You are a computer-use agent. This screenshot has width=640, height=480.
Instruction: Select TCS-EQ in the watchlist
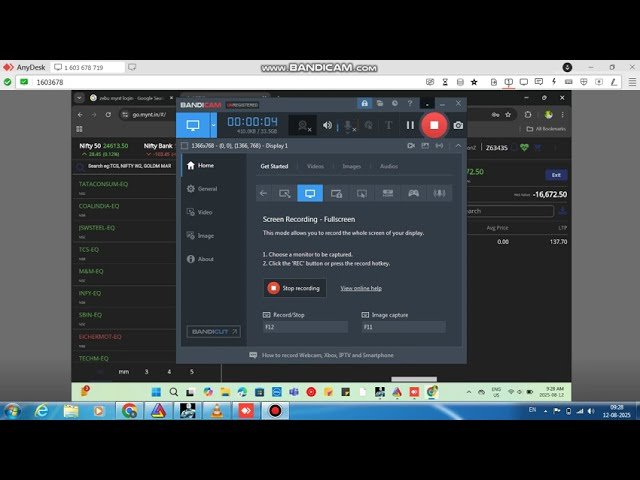(x=89, y=249)
